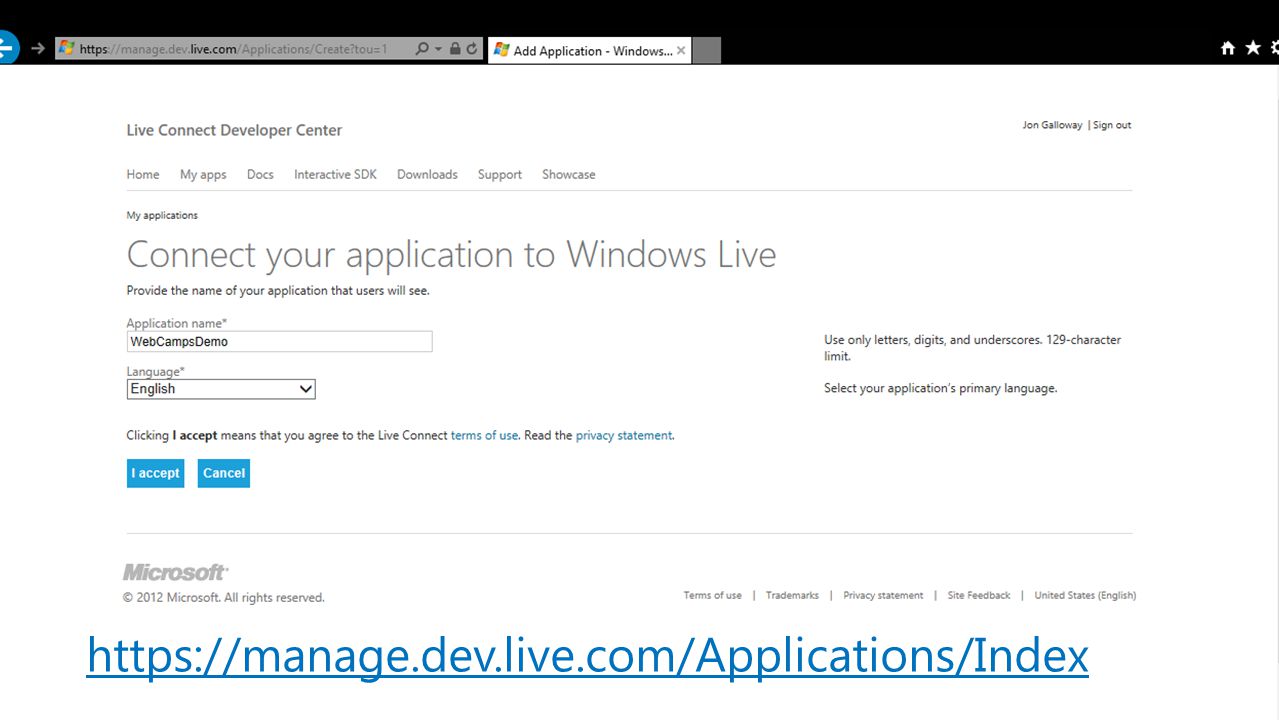
Task: Click the footer Trademarks link
Action: point(792,595)
